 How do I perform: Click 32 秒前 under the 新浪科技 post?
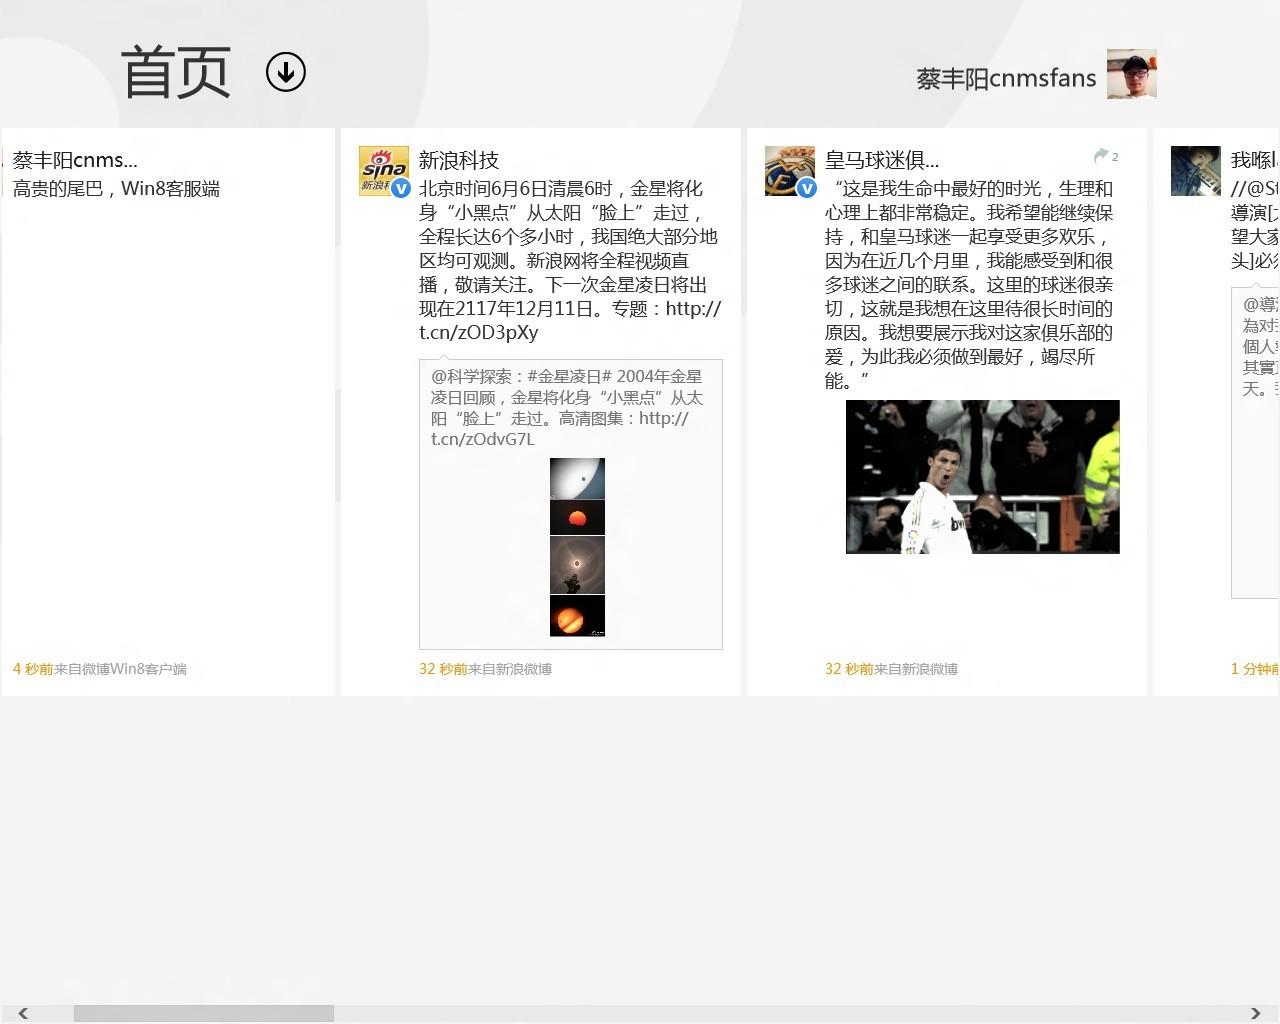point(443,669)
